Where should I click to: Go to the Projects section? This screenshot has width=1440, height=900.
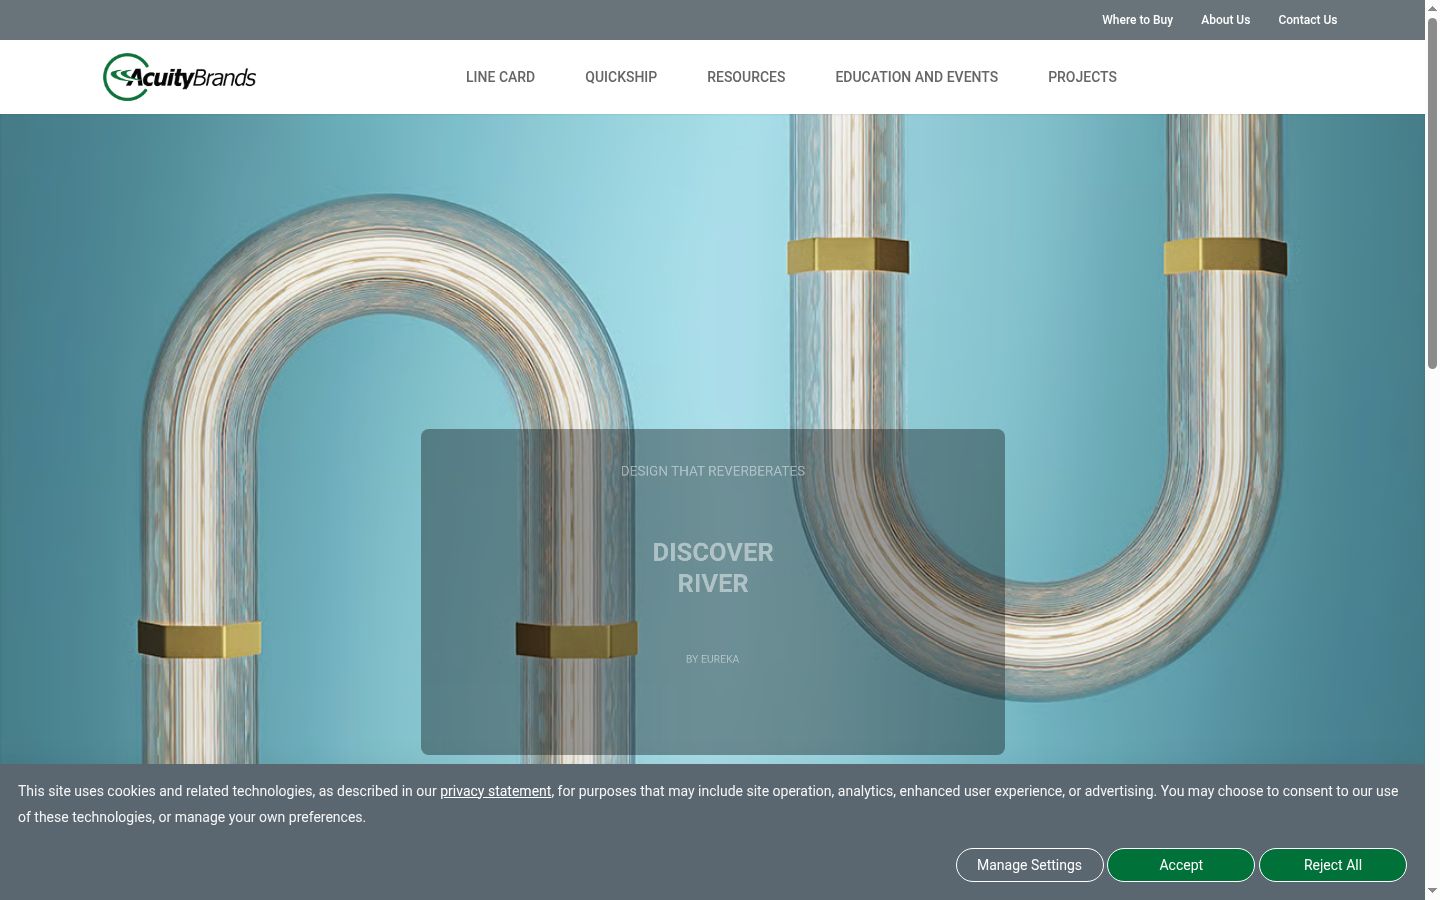tap(1082, 77)
